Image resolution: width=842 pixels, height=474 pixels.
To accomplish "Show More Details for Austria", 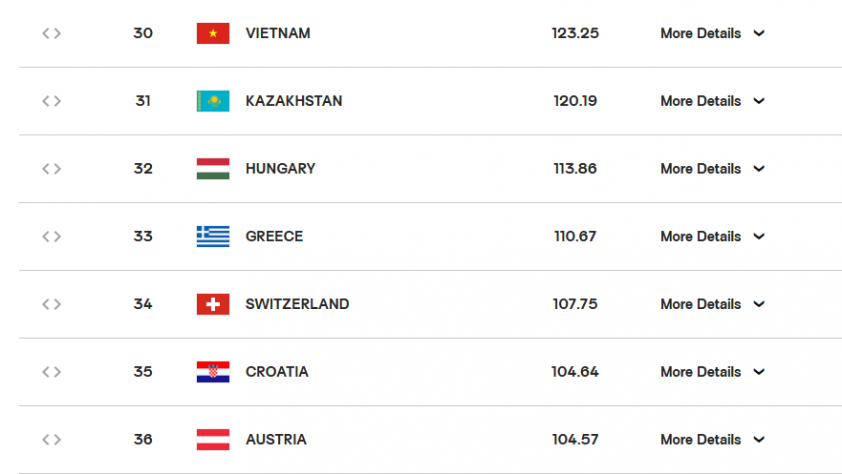I will coord(712,439).
